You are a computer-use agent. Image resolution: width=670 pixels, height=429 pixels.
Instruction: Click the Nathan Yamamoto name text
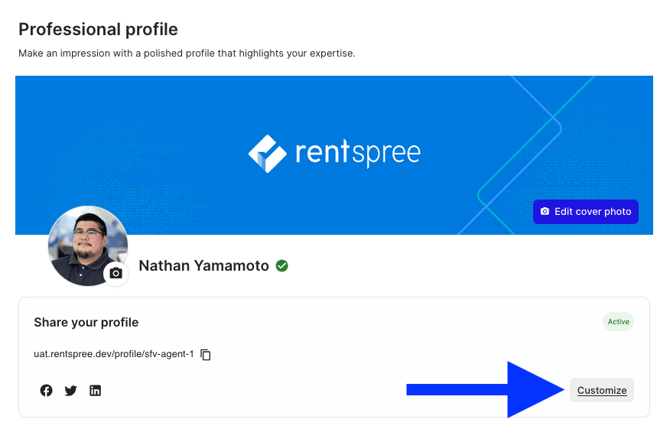point(204,266)
